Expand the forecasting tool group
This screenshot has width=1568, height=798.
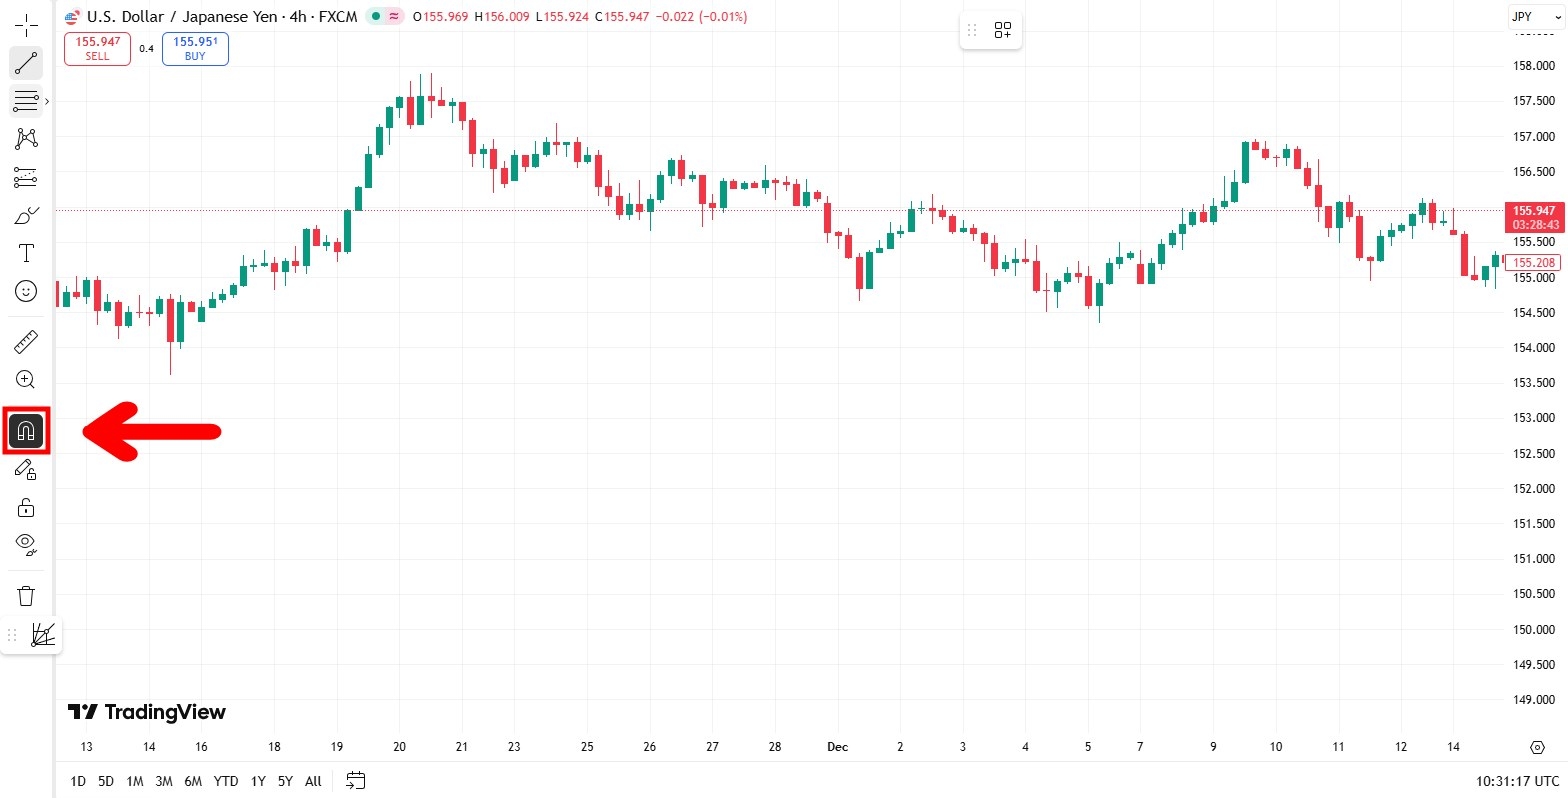click(x=26, y=177)
